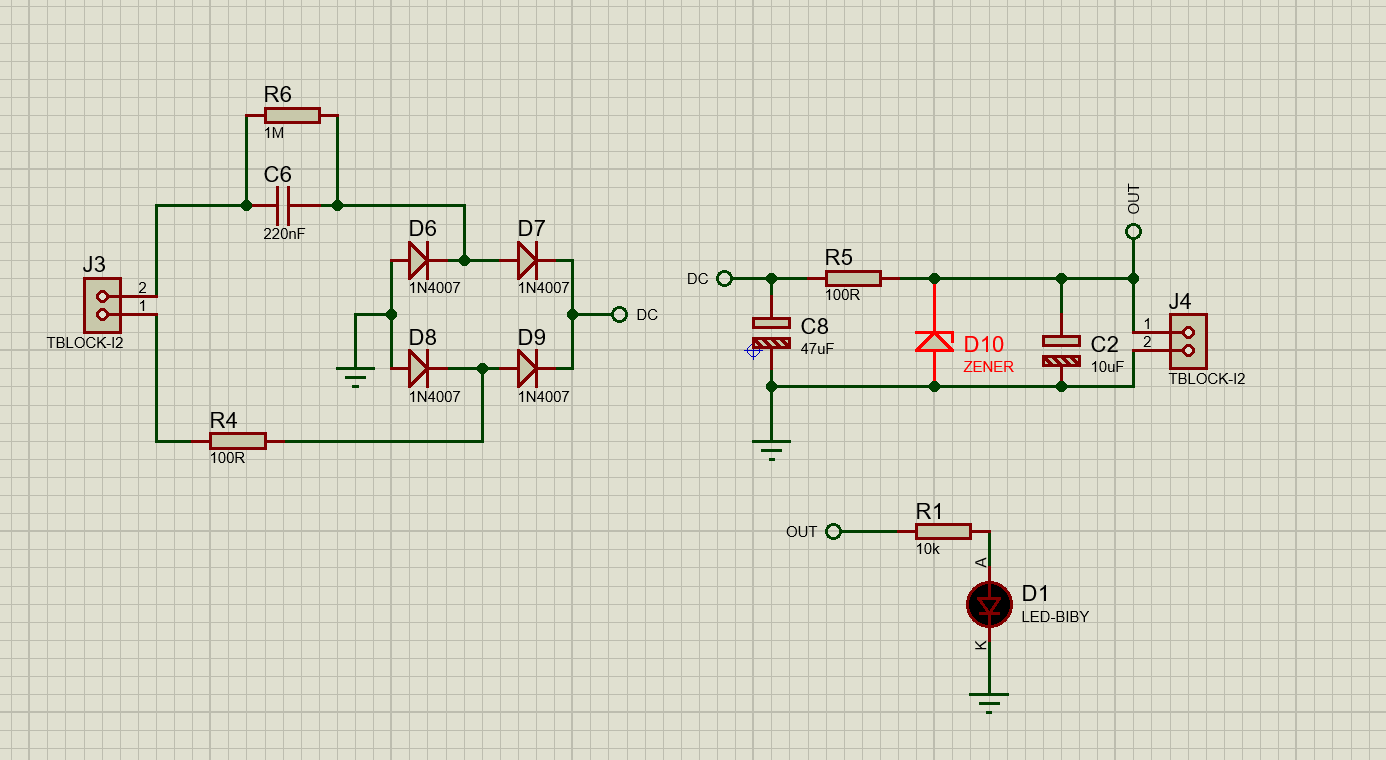Click the 220nF value label
Image resolution: width=1386 pixels, height=760 pixels.
pyautogui.click(x=284, y=234)
